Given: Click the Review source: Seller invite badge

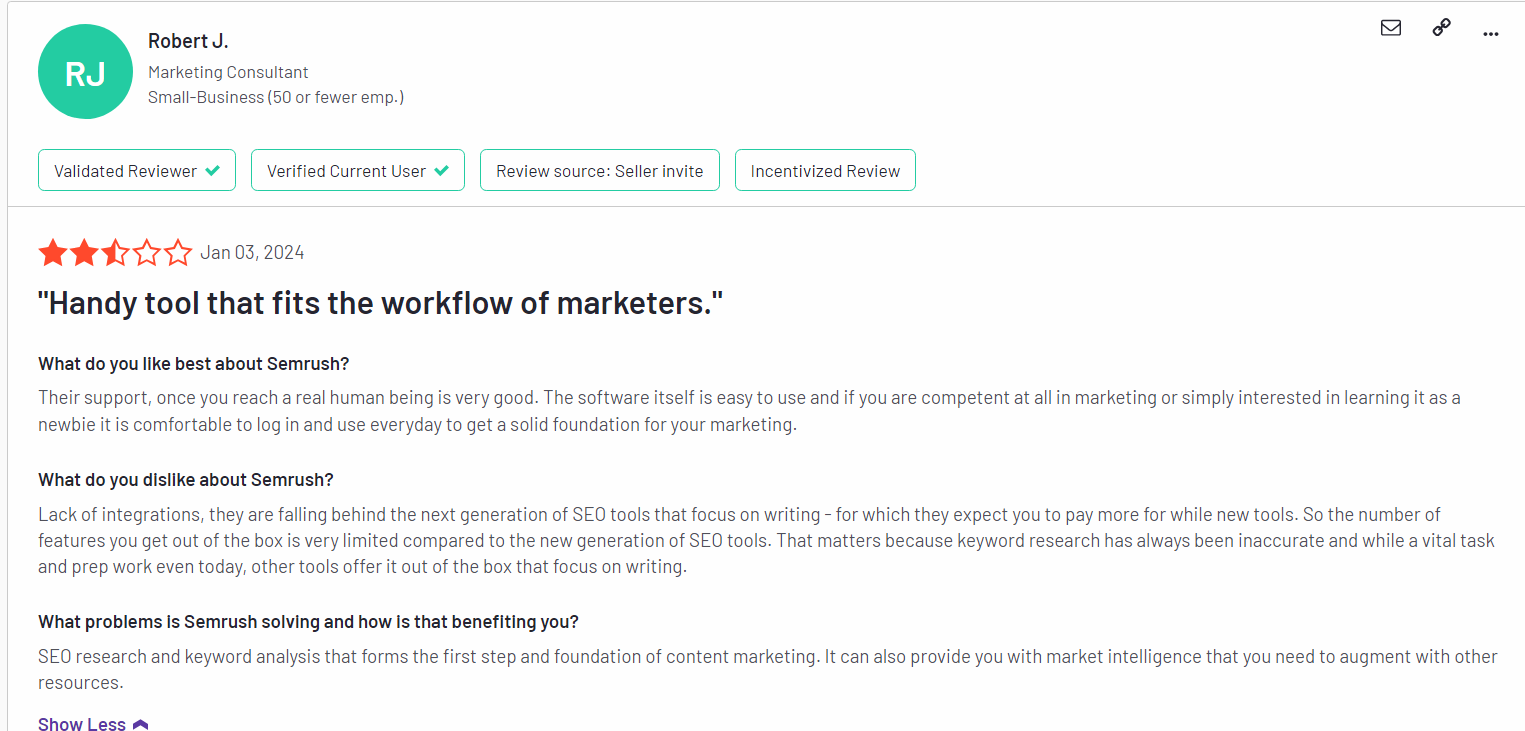Looking at the screenshot, I should pyautogui.click(x=600, y=170).
